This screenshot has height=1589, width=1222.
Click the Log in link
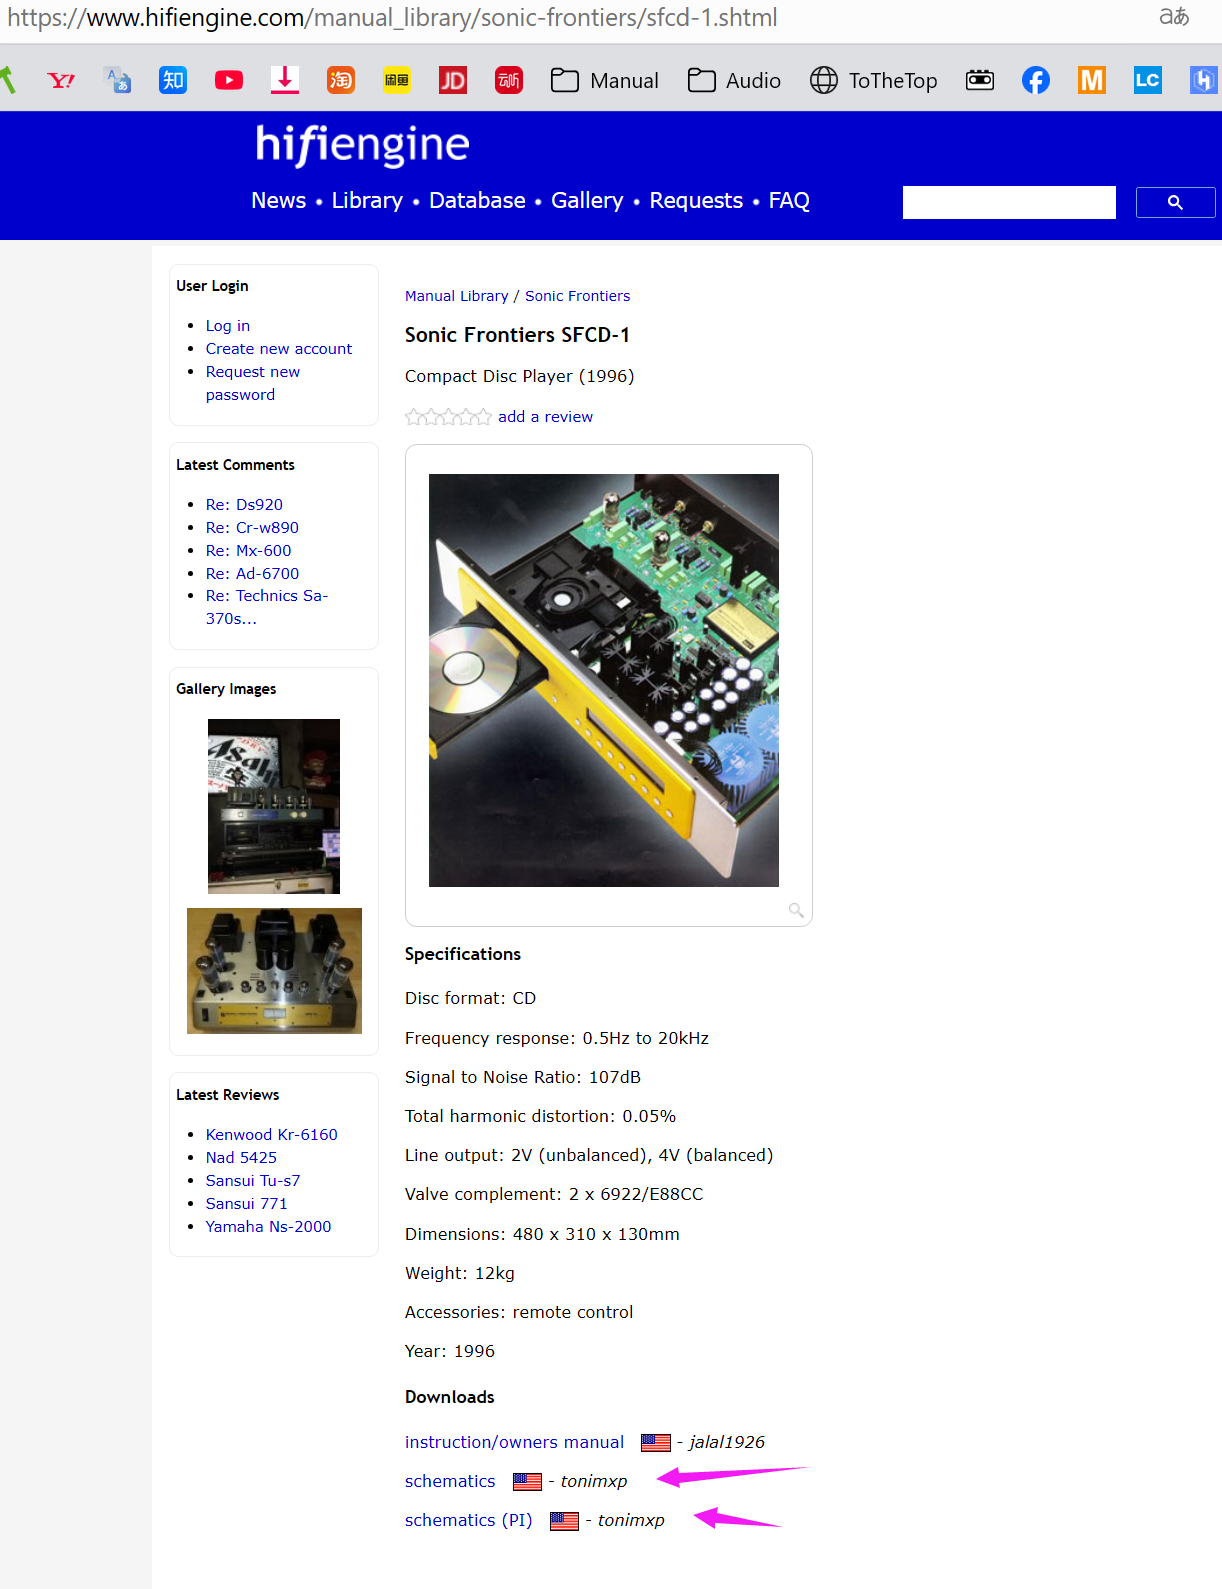228,326
